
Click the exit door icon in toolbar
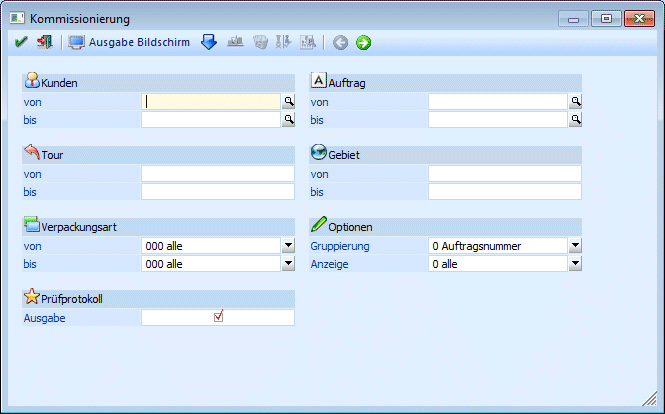click(44, 42)
